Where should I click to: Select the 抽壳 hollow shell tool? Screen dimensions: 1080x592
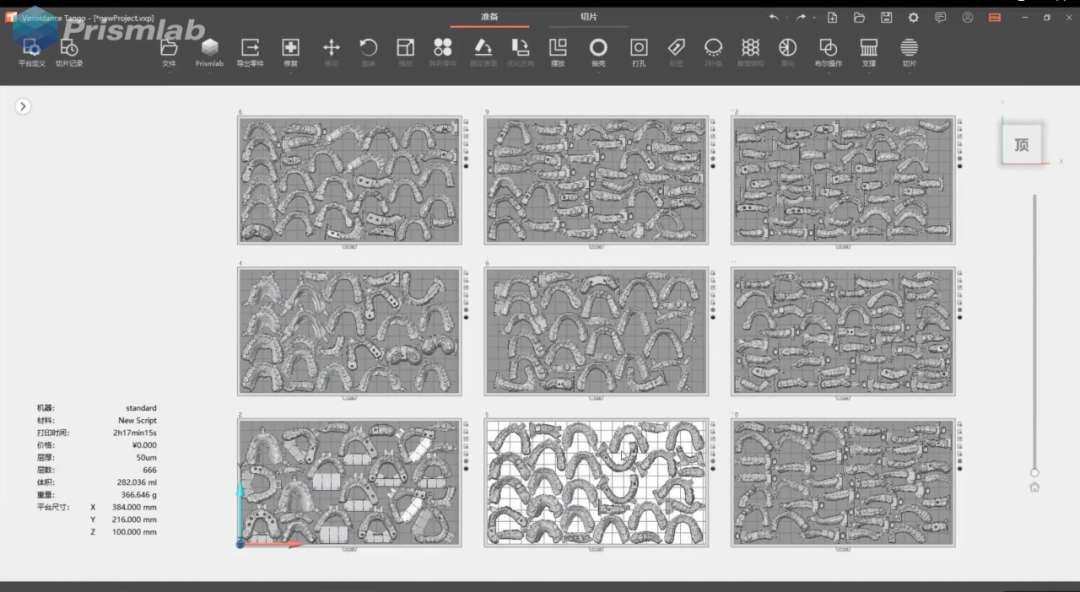coord(598,50)
